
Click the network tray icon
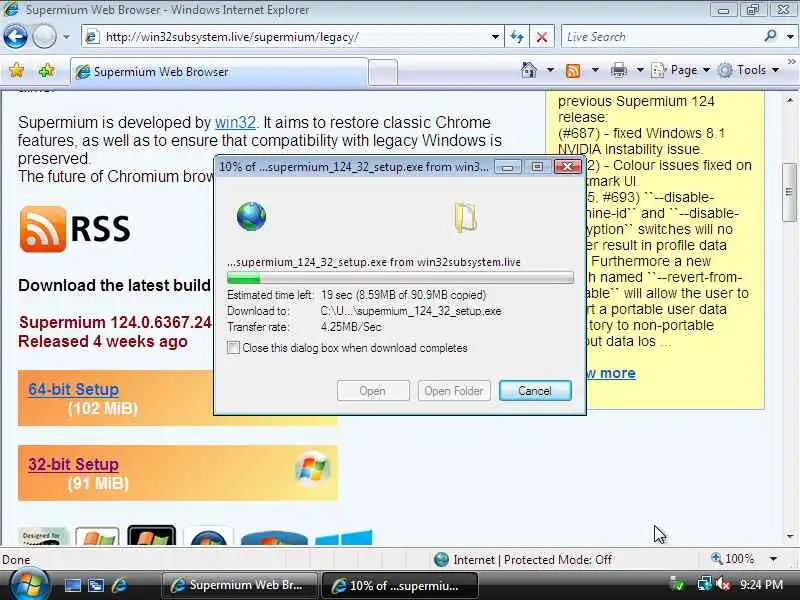704,584
